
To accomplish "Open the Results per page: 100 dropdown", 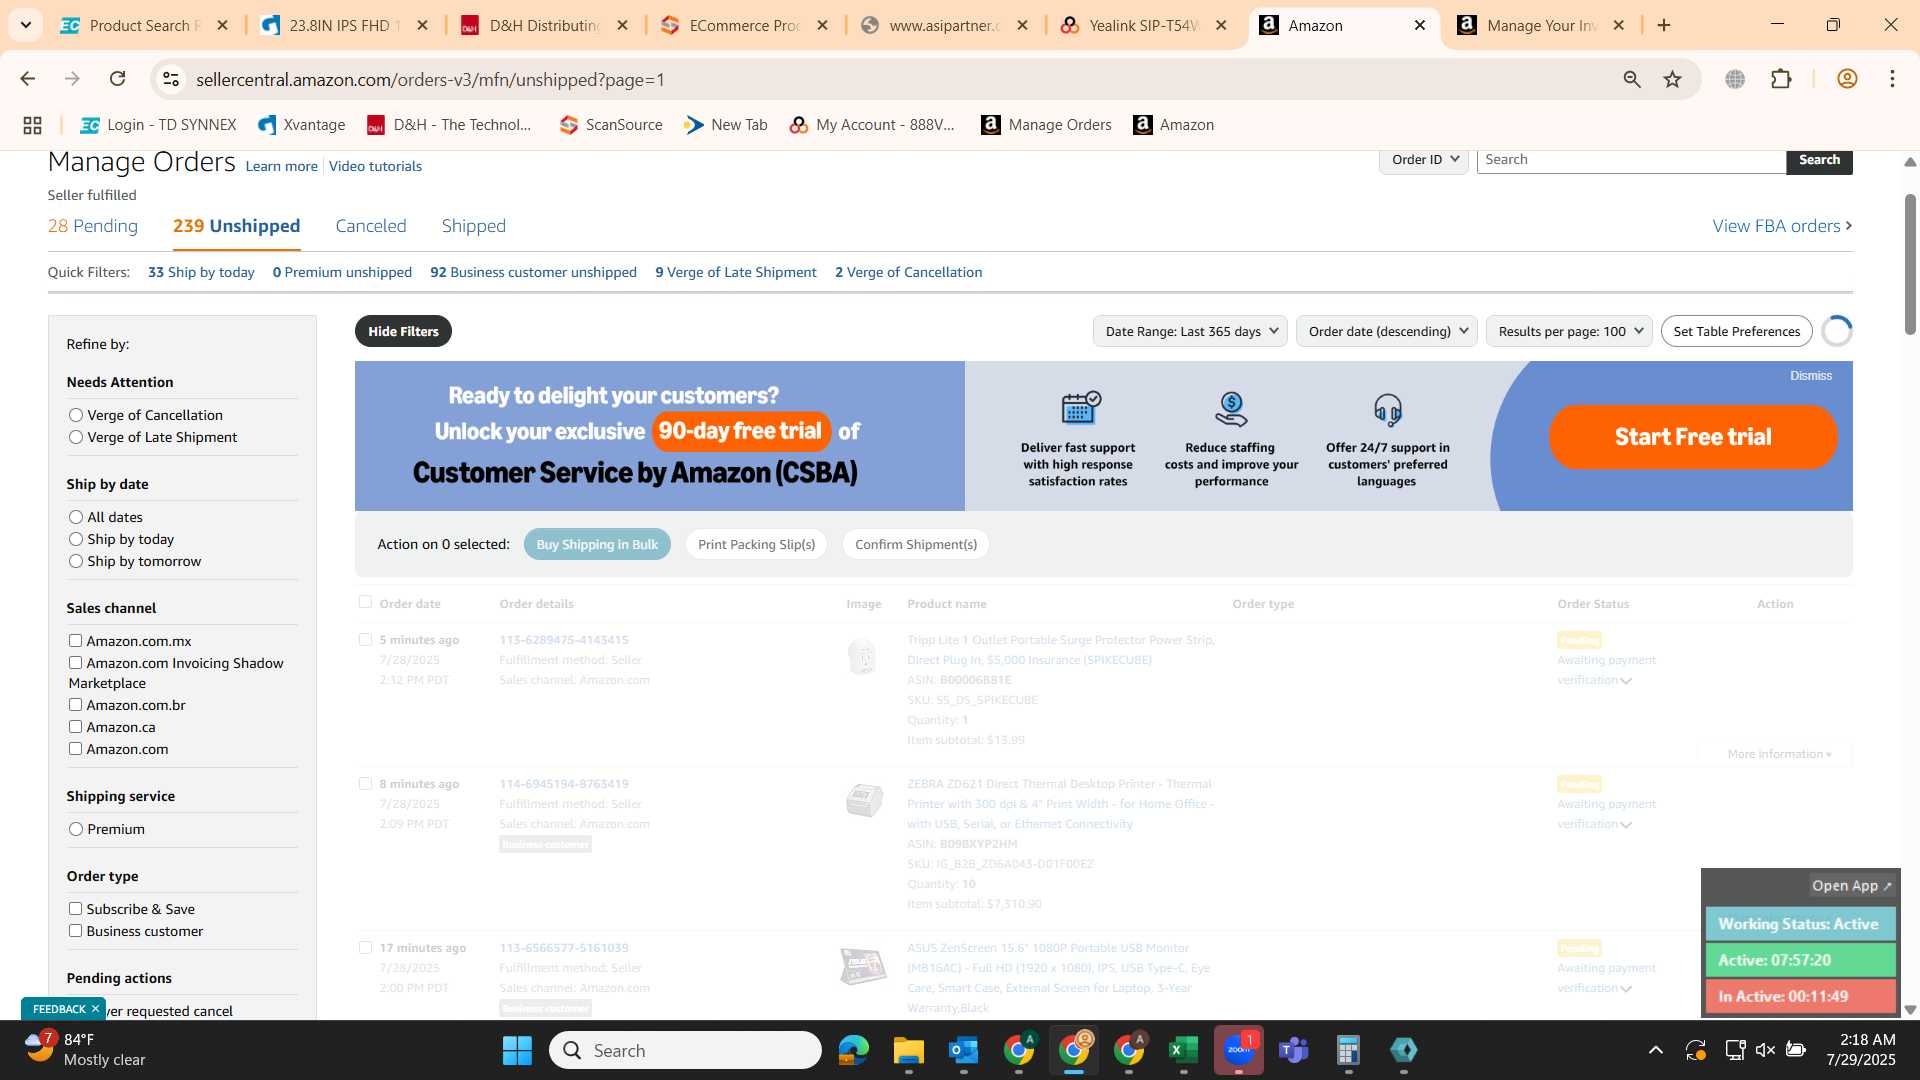I will click(x=1570, y=332).
